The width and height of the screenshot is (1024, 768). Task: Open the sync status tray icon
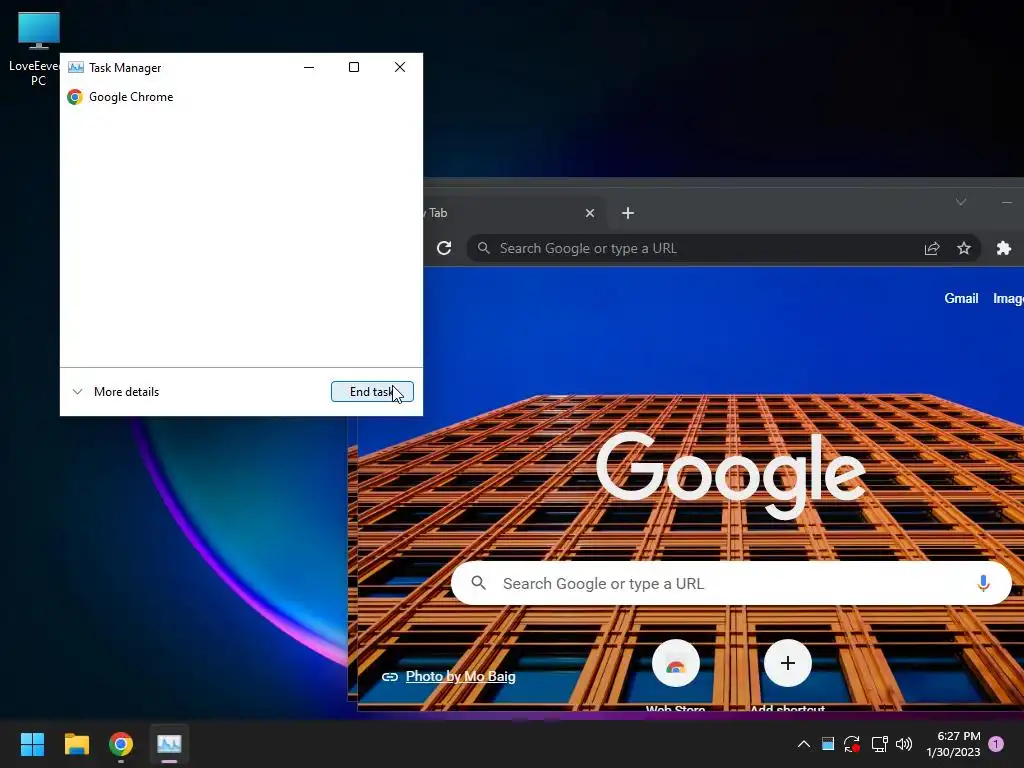point(852,744)
